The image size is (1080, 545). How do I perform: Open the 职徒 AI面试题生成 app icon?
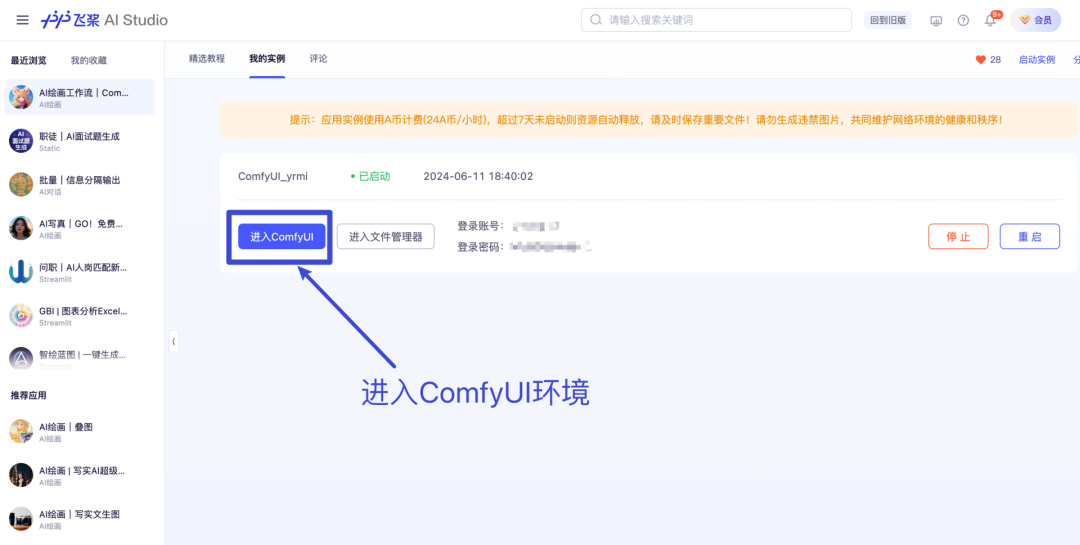[x=21, y=141]
